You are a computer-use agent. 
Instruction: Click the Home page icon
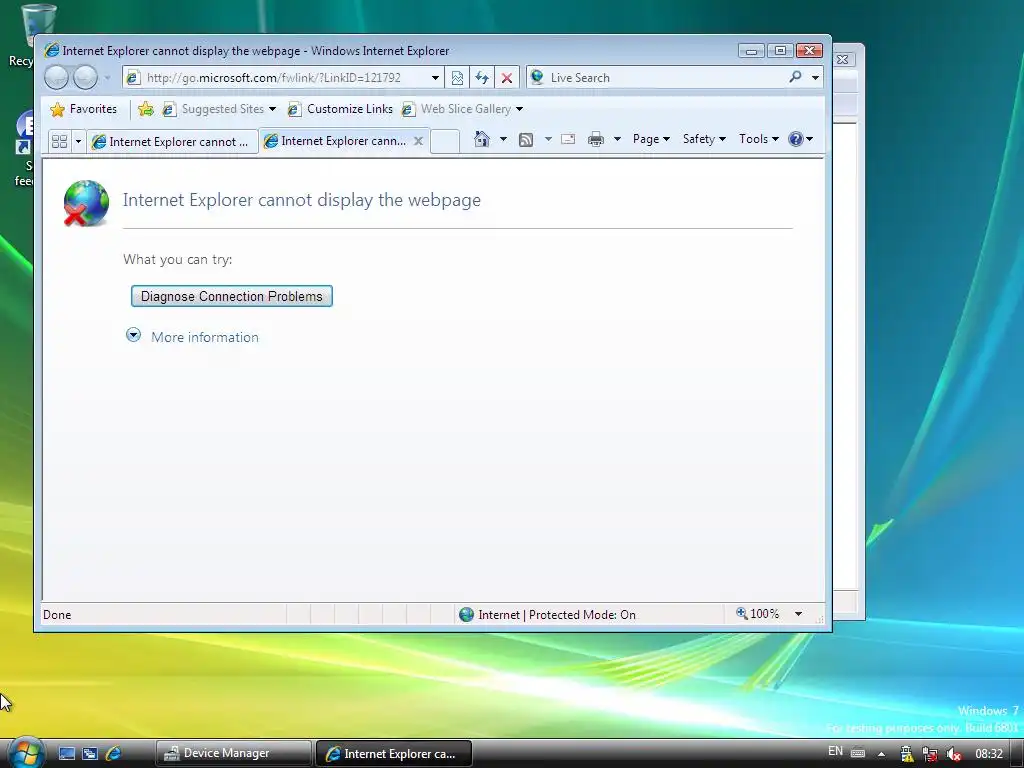coord(482,138)
